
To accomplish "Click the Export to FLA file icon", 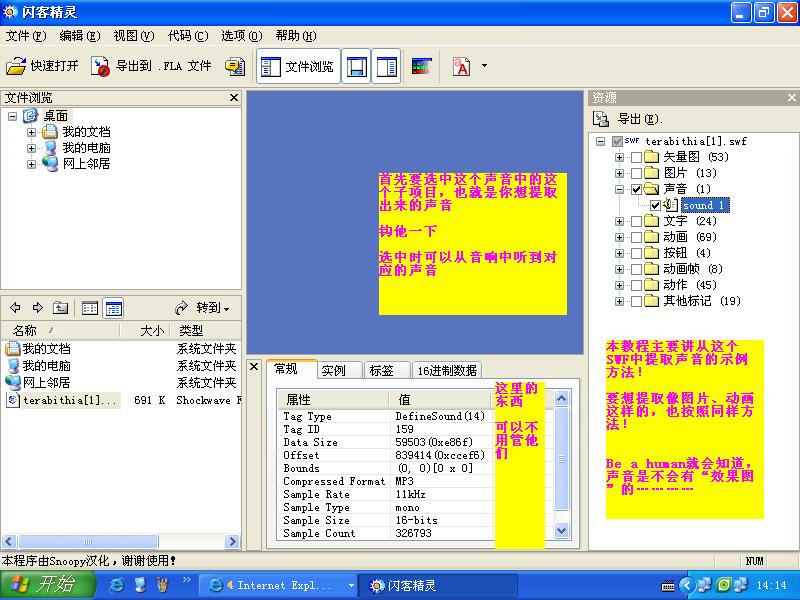I will (101, 66).
